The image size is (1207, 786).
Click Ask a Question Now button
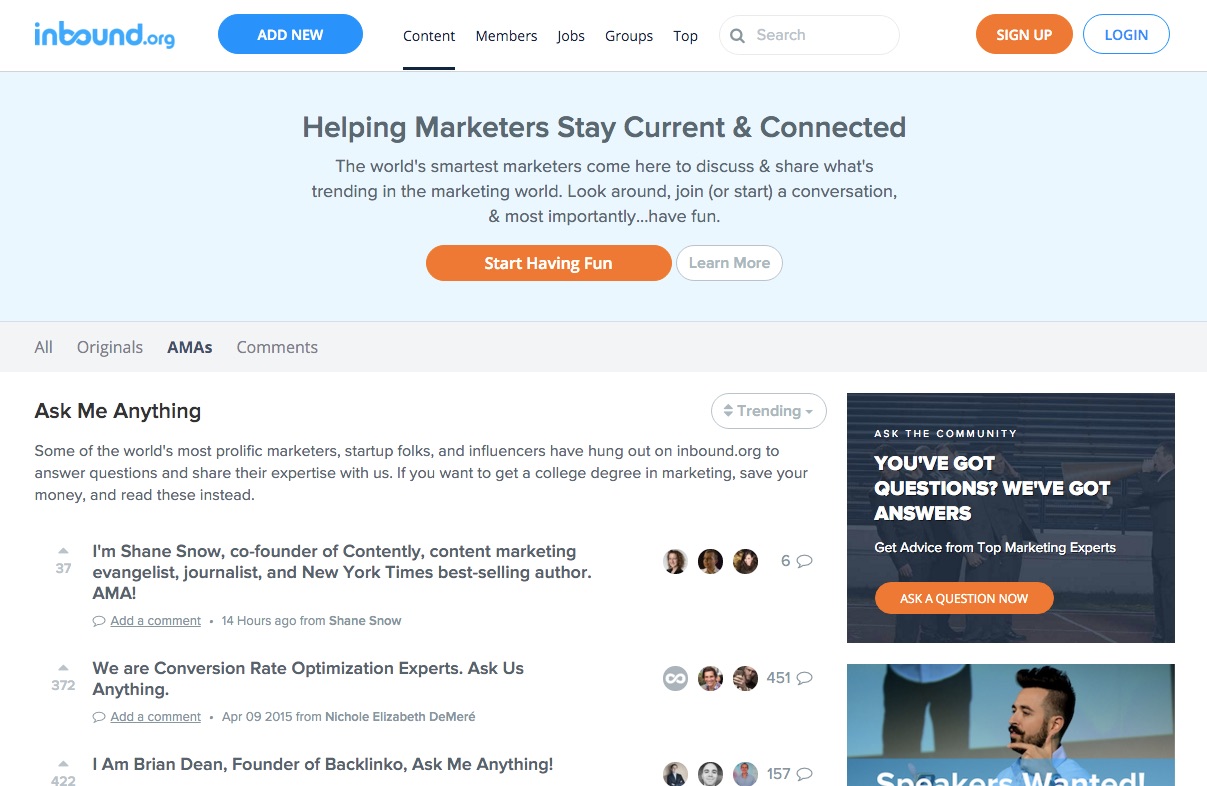click(964, 598)
